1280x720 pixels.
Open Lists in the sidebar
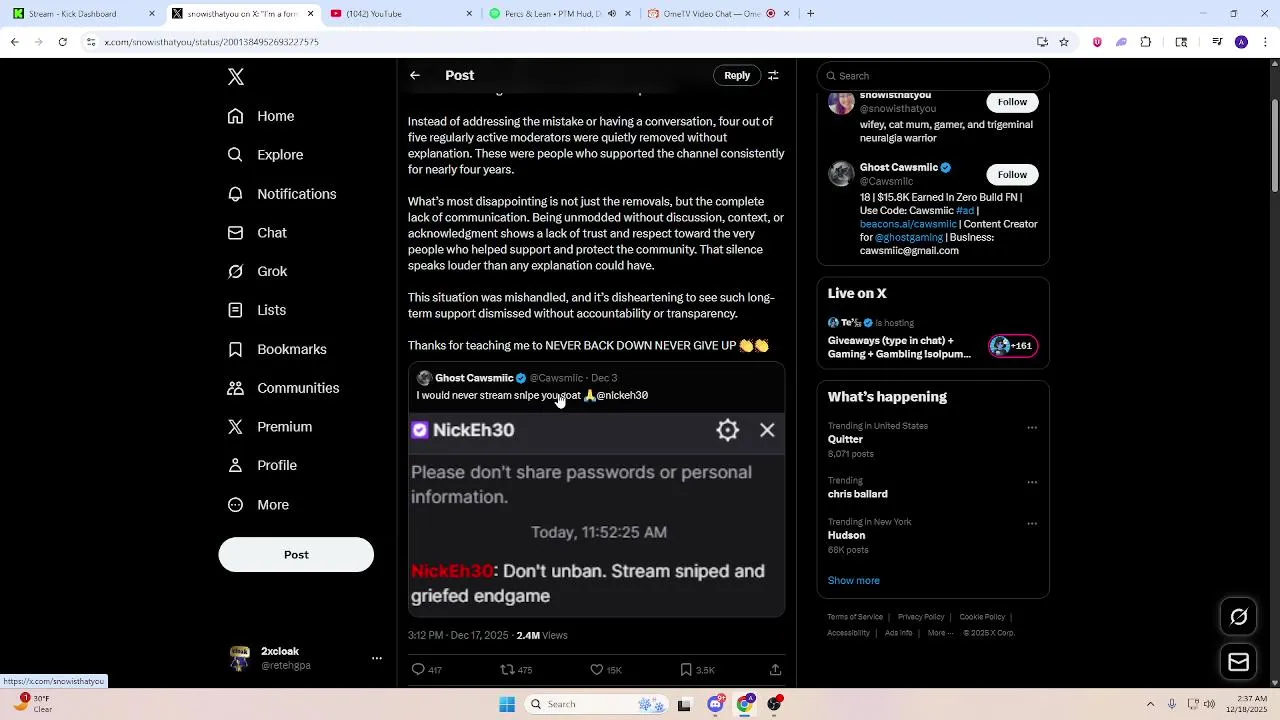[257, 310]
